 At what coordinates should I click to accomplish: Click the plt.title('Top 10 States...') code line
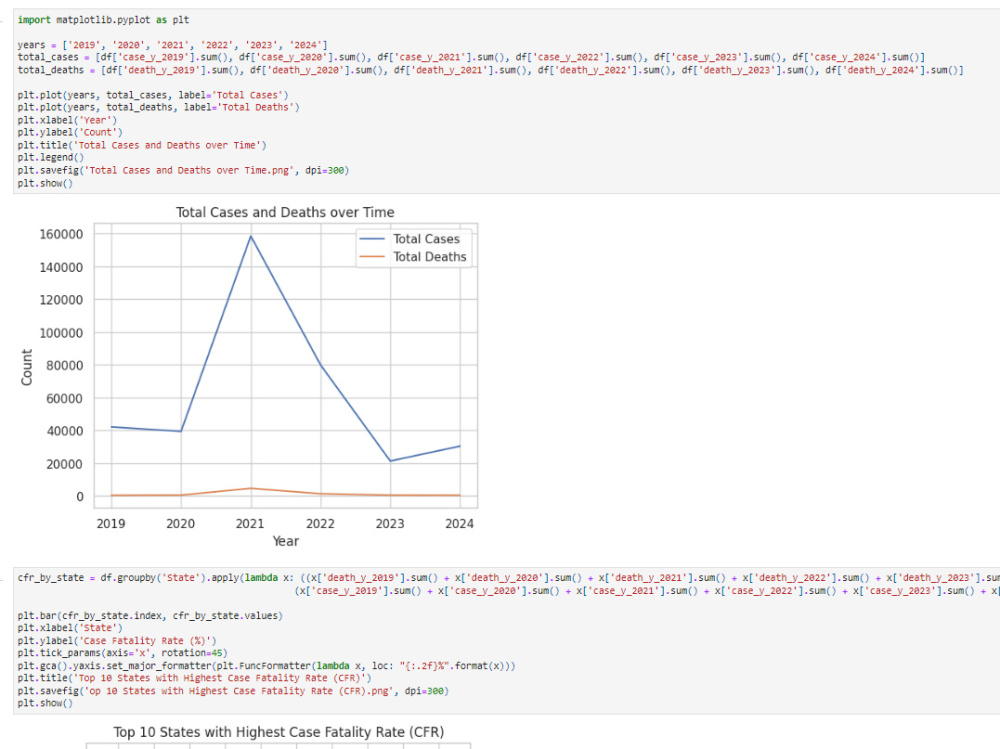pyautogui.click(x=195, y=678)
